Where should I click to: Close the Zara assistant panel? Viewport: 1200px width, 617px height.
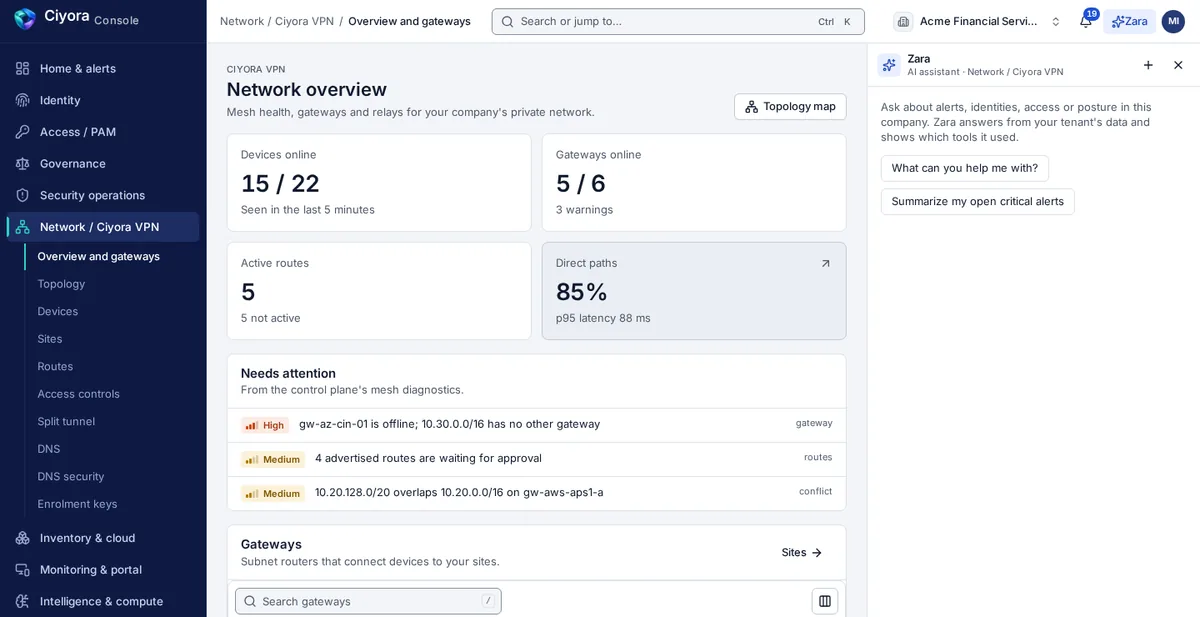click(1178, 65)
